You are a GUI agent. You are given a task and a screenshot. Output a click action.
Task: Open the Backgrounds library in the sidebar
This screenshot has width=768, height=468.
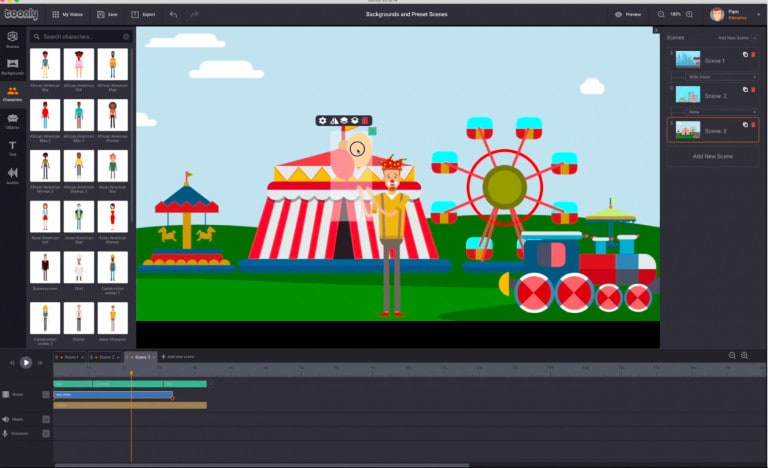12,66
